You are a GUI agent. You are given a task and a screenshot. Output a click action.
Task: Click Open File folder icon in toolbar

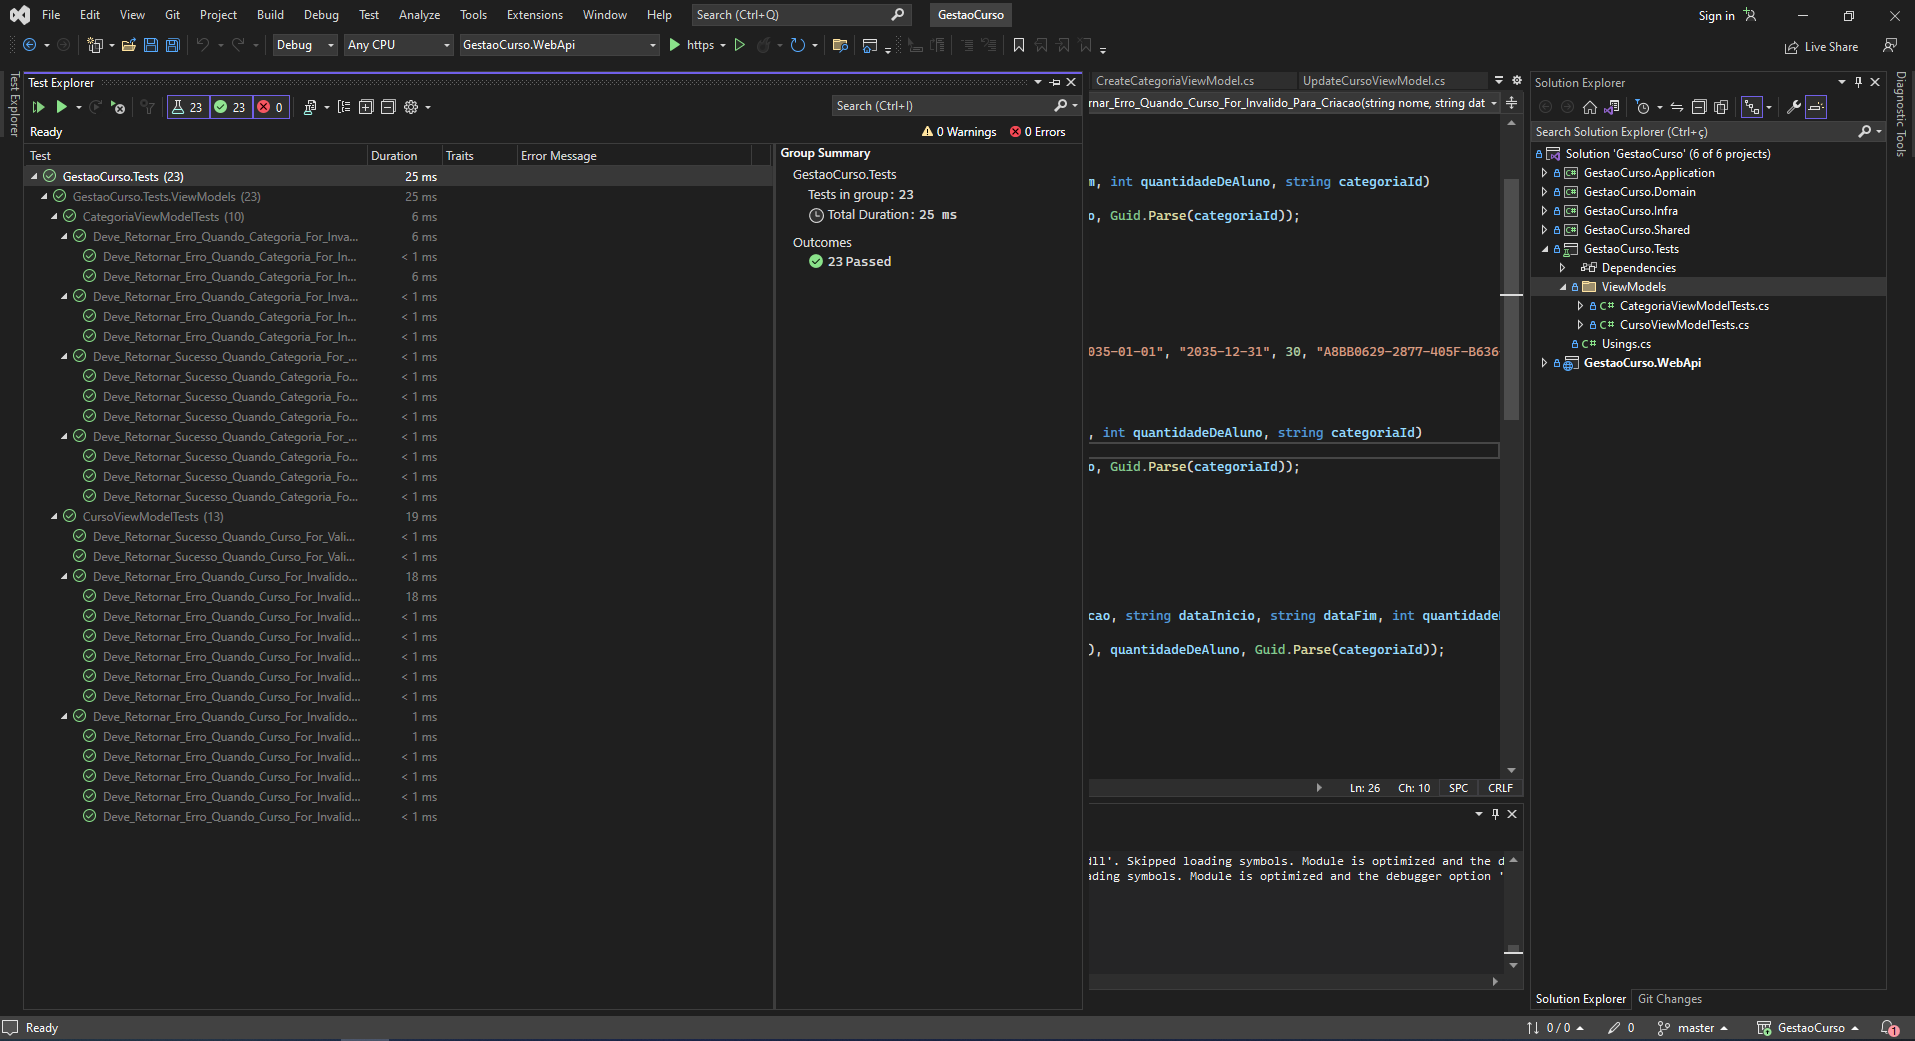click(x=128, y=45)
